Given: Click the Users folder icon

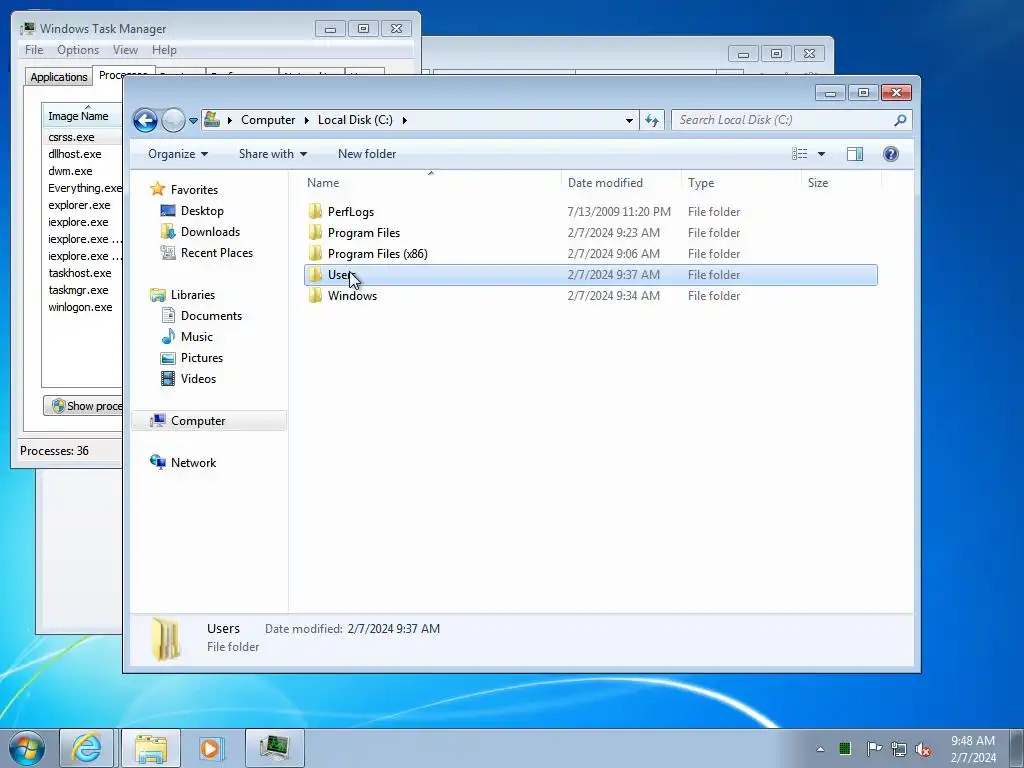Looking at the screenshot, I should click(315, 274).
